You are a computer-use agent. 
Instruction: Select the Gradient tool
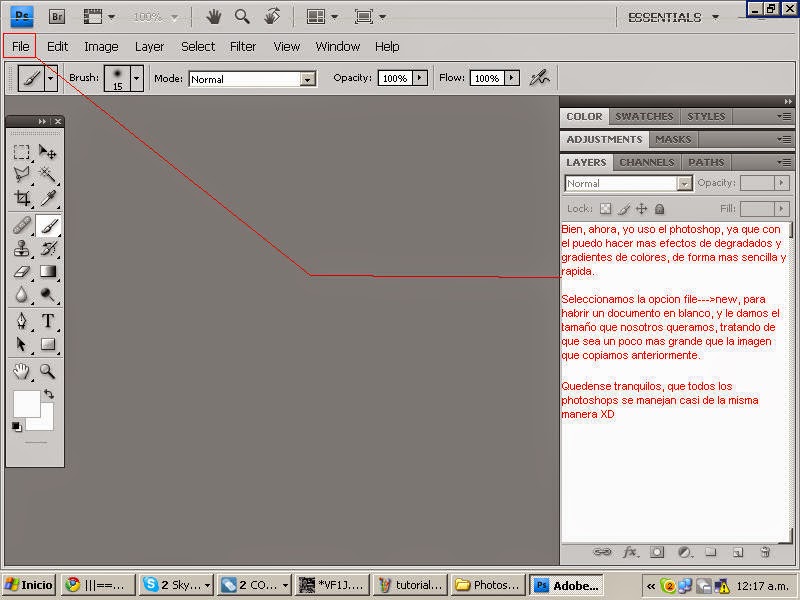click(x=48, y=271)
